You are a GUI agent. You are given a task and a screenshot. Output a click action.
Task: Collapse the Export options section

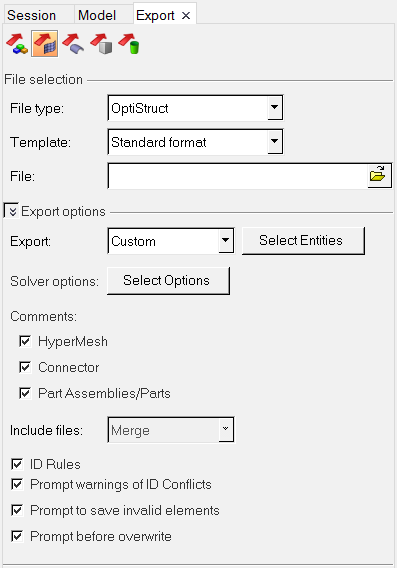click(x=12, y=211)
